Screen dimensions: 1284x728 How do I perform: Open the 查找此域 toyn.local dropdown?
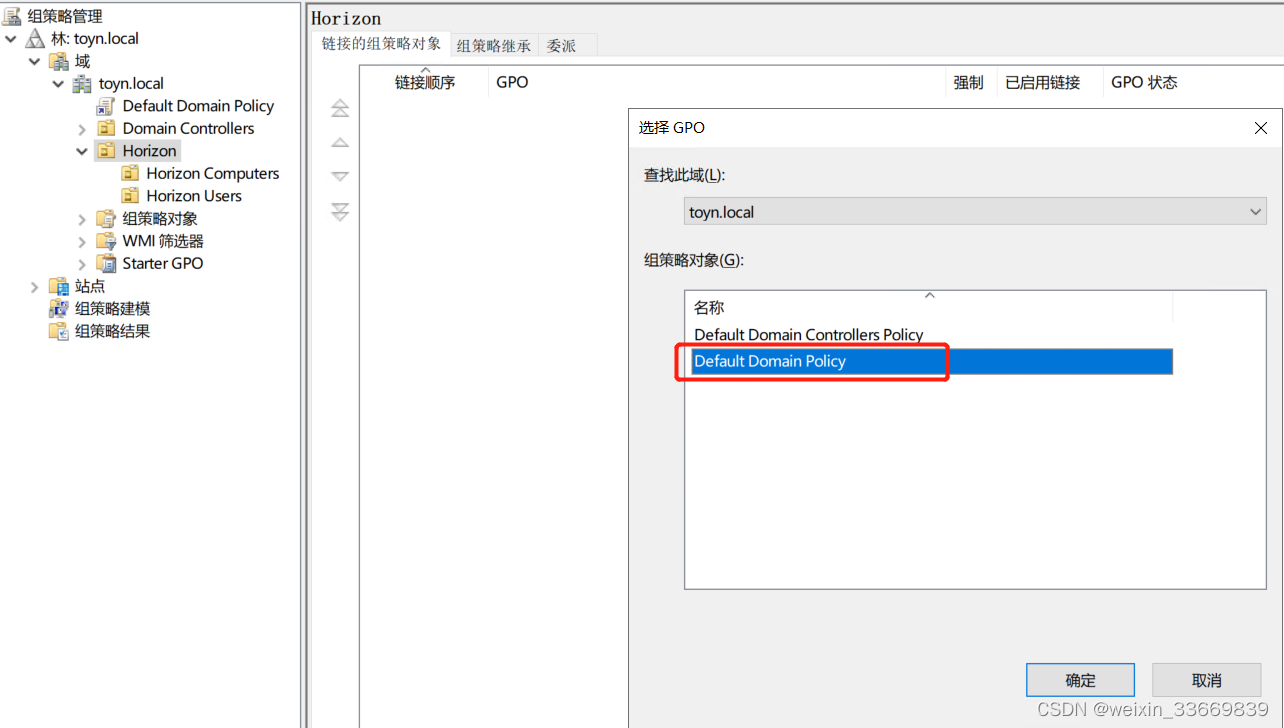pos(975,212)
